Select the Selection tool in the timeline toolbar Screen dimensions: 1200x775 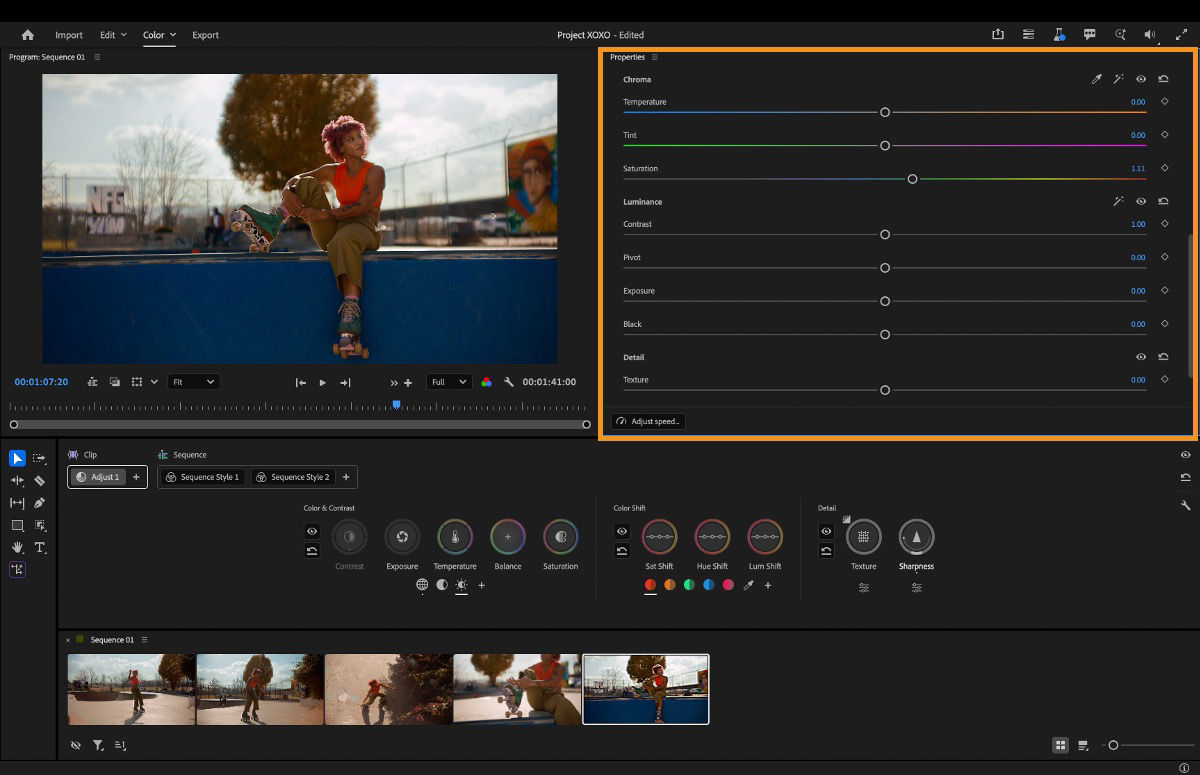click(17, 458)
